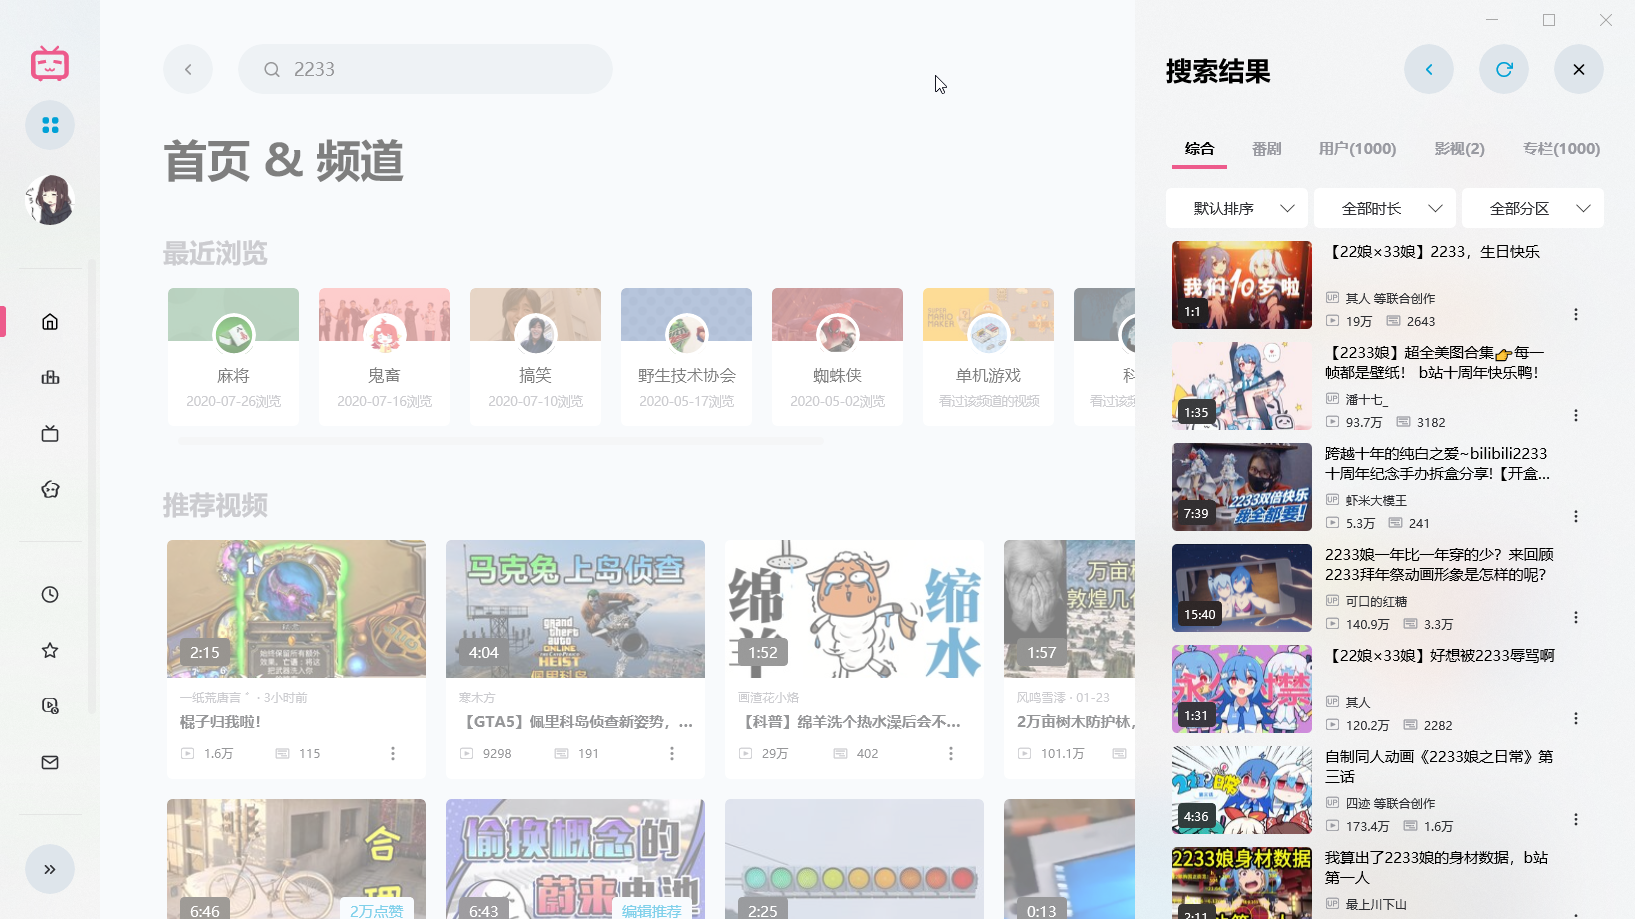The width and height of the screenshot is (1635, 919).
Task: Open the TV live icon in sidebar
Action: click(50, 433)
